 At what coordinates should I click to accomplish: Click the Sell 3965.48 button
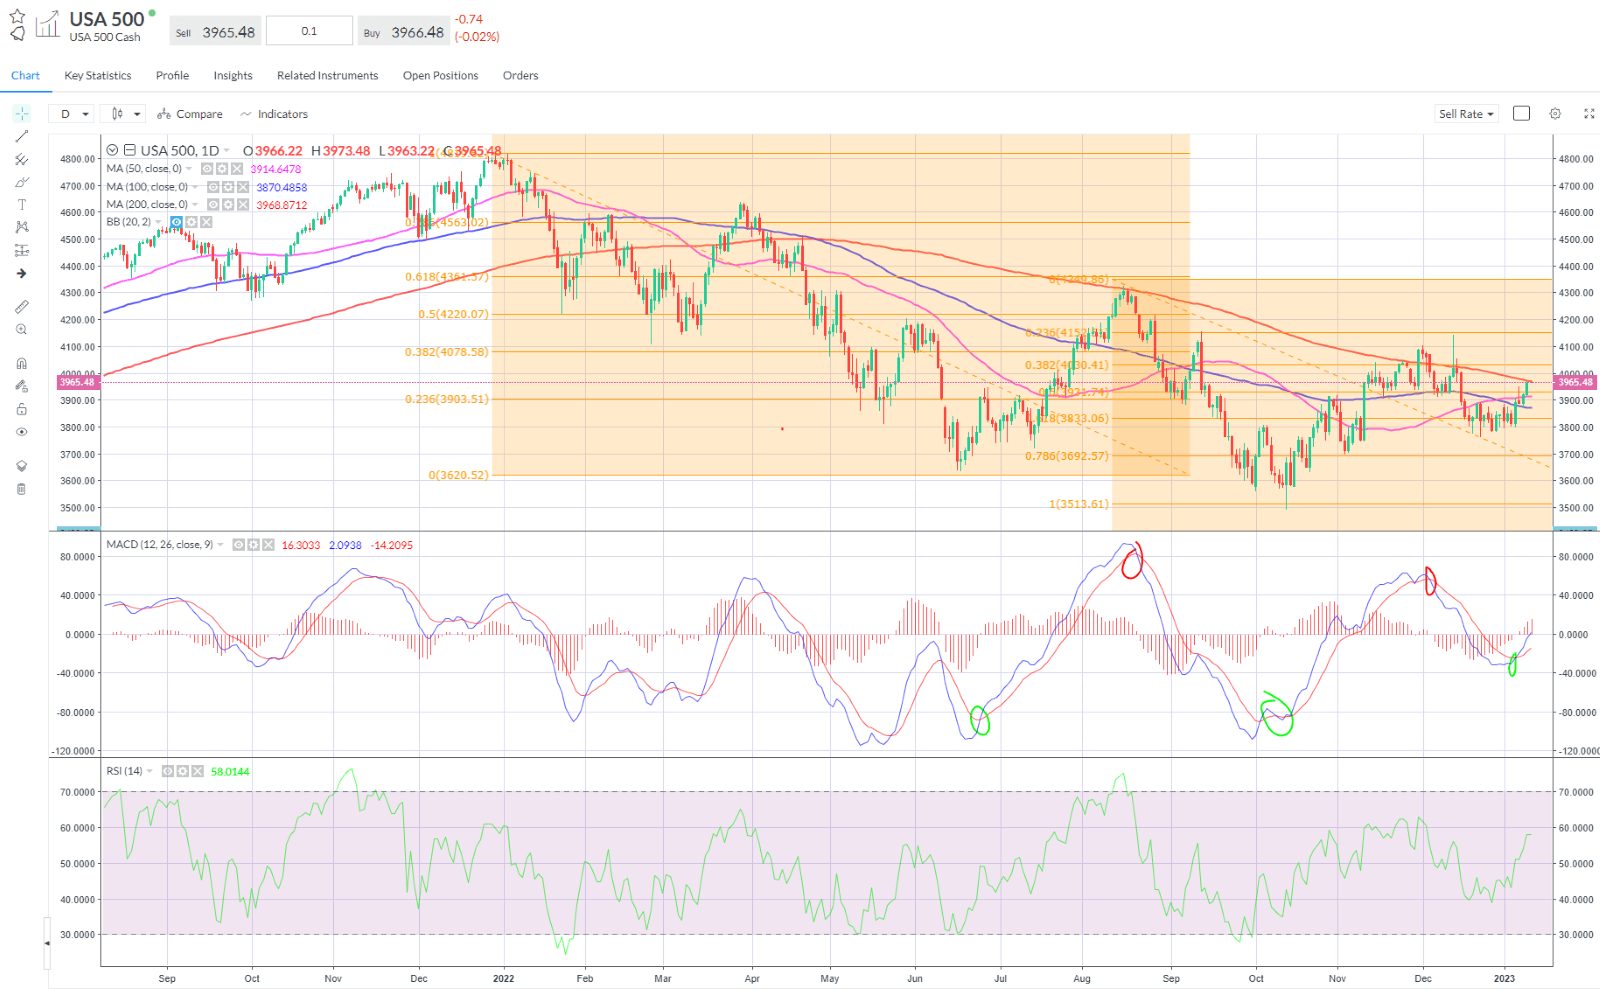click(x=215, y=32)
